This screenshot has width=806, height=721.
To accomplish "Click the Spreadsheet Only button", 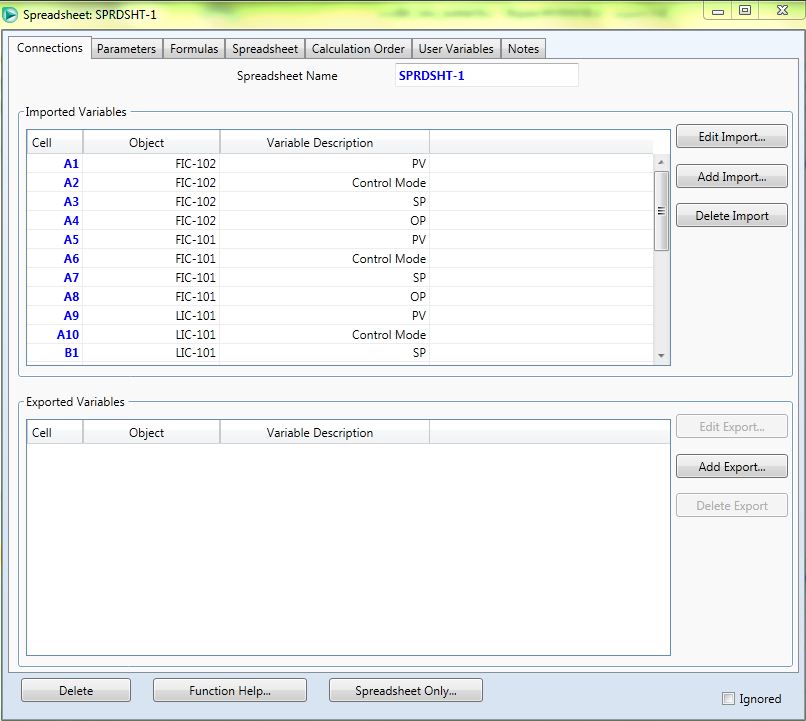I will [x=405, y=691].
